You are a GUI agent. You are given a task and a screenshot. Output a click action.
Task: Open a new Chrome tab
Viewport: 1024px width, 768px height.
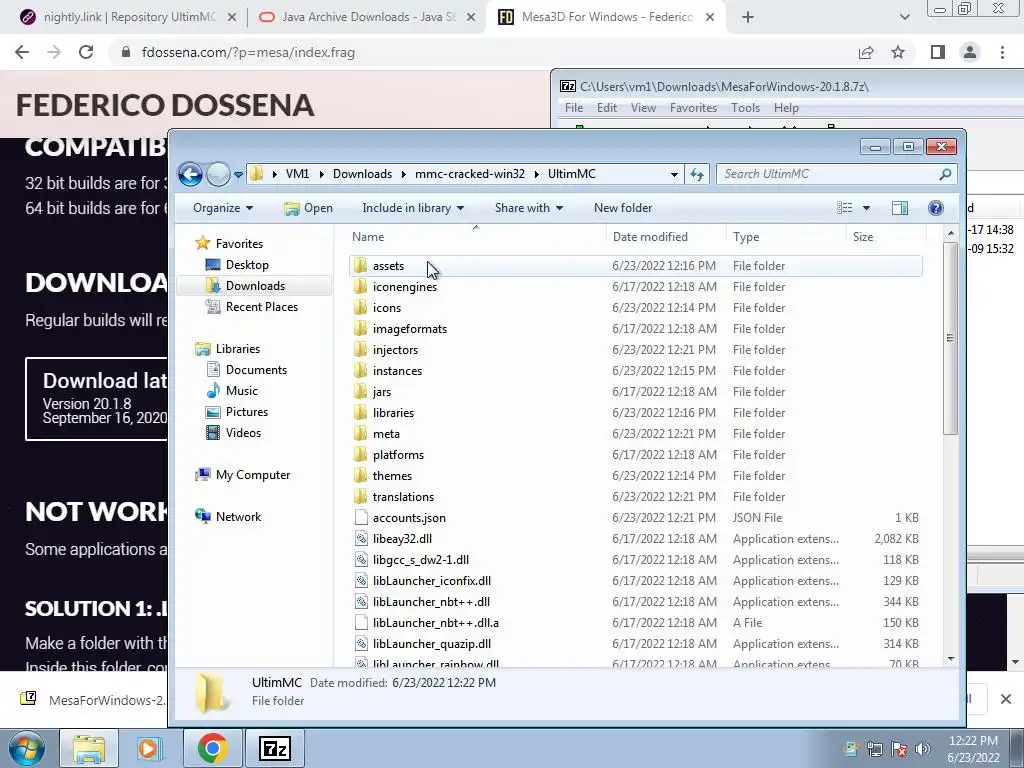(x=748, y=18)
